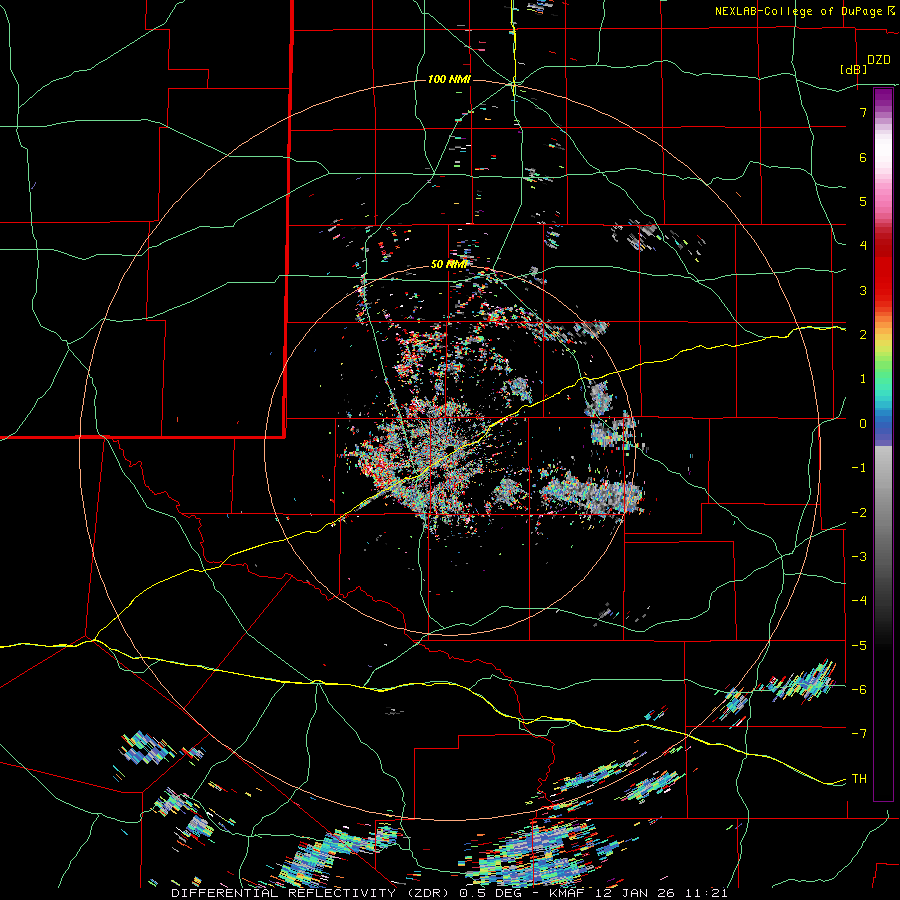Click the -3 value on the dB scale
This screenshot has width=900, height=900.
tap(859, 557)
